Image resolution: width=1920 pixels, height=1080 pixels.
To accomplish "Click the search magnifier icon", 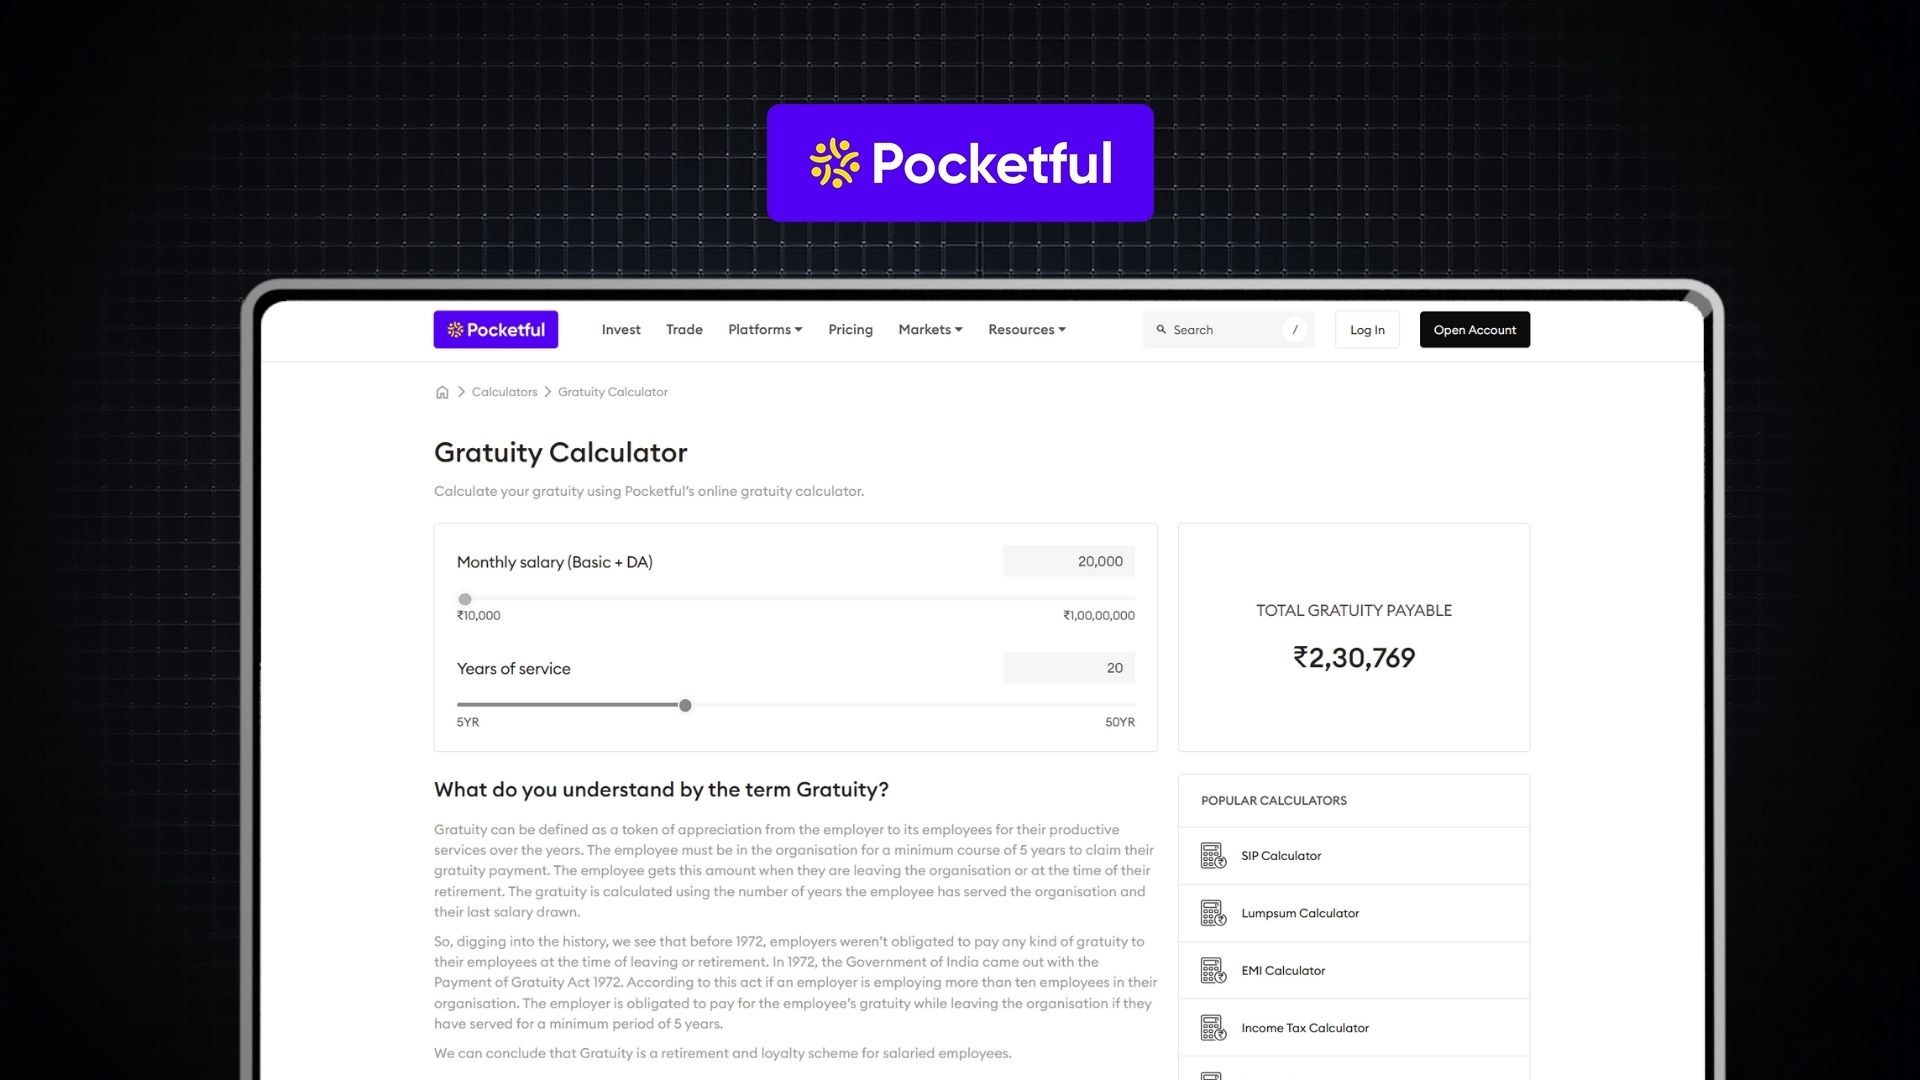I will 1161,329.
